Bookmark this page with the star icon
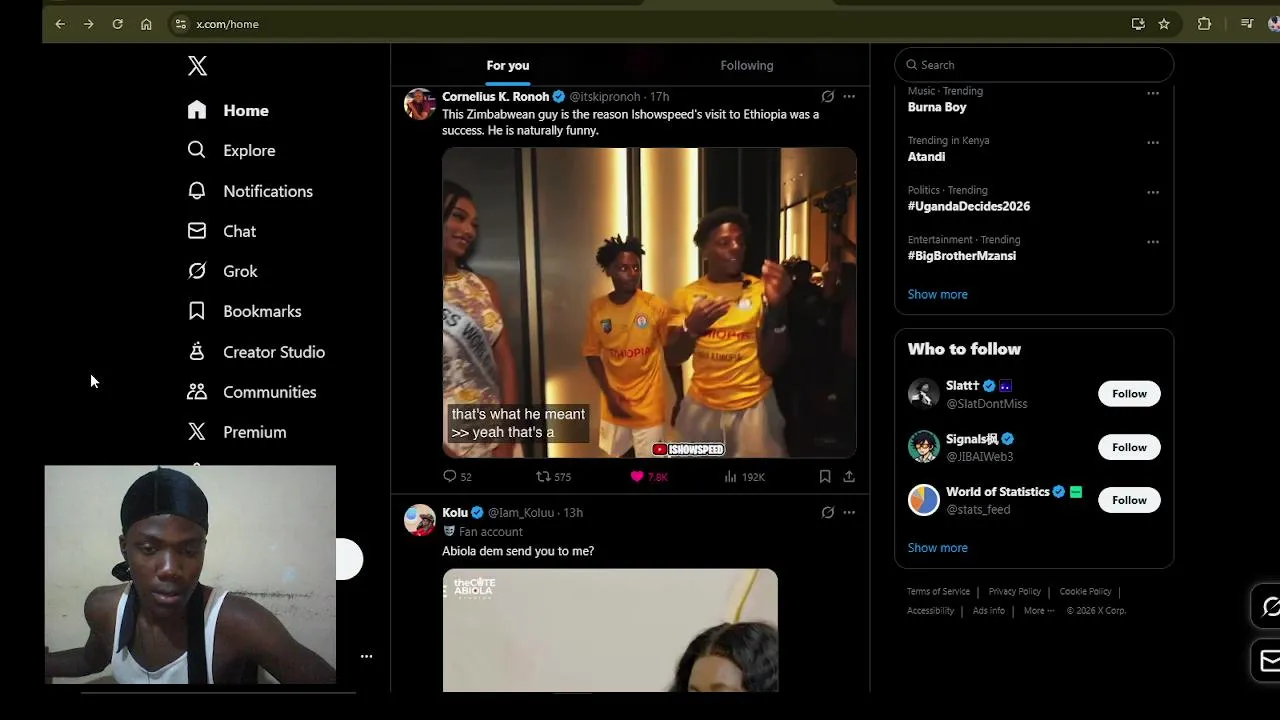Viewport: 1280px width, 720px height. [1164, 24]
